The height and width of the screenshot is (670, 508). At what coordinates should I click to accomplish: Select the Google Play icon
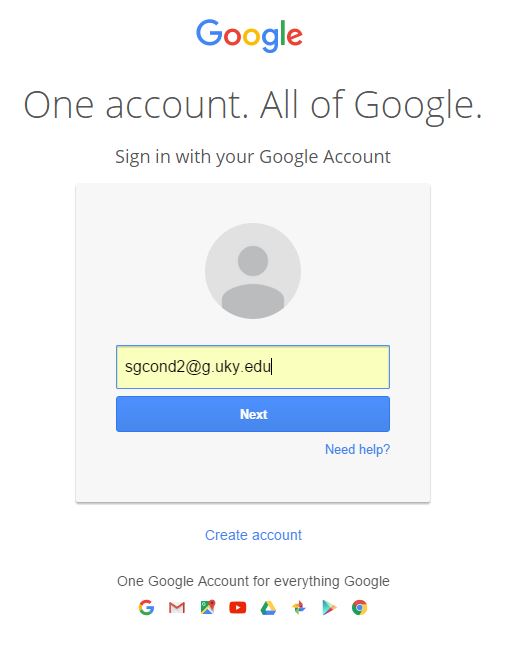click(x=329, y=608)
